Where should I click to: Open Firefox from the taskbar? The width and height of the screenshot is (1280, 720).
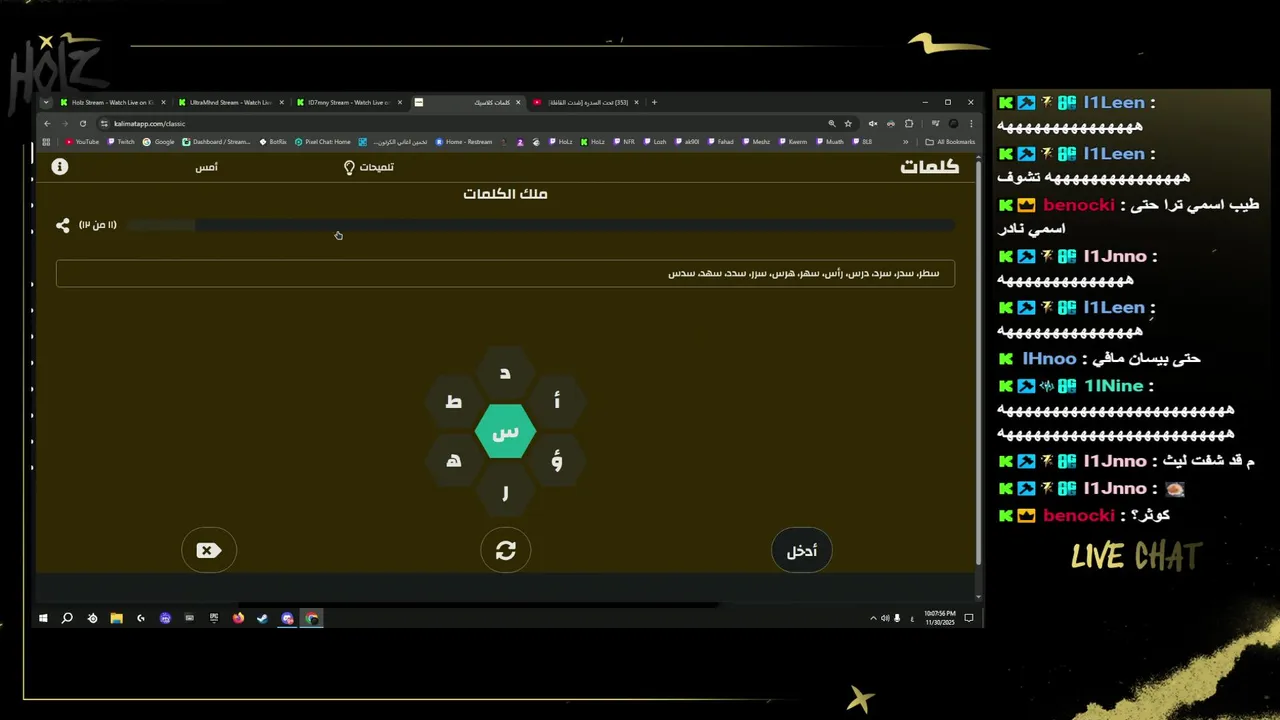pos(238,618)
